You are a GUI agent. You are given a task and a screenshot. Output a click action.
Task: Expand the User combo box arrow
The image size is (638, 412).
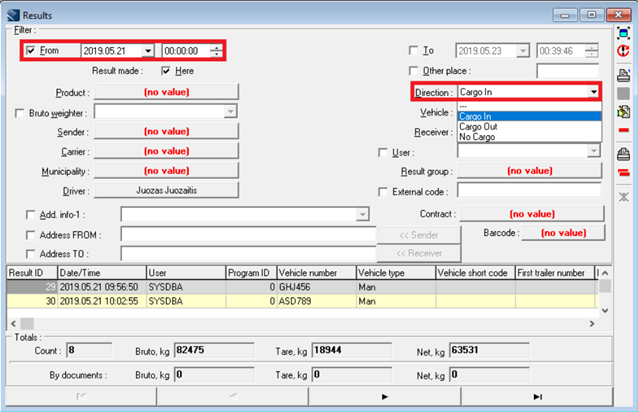594,151
